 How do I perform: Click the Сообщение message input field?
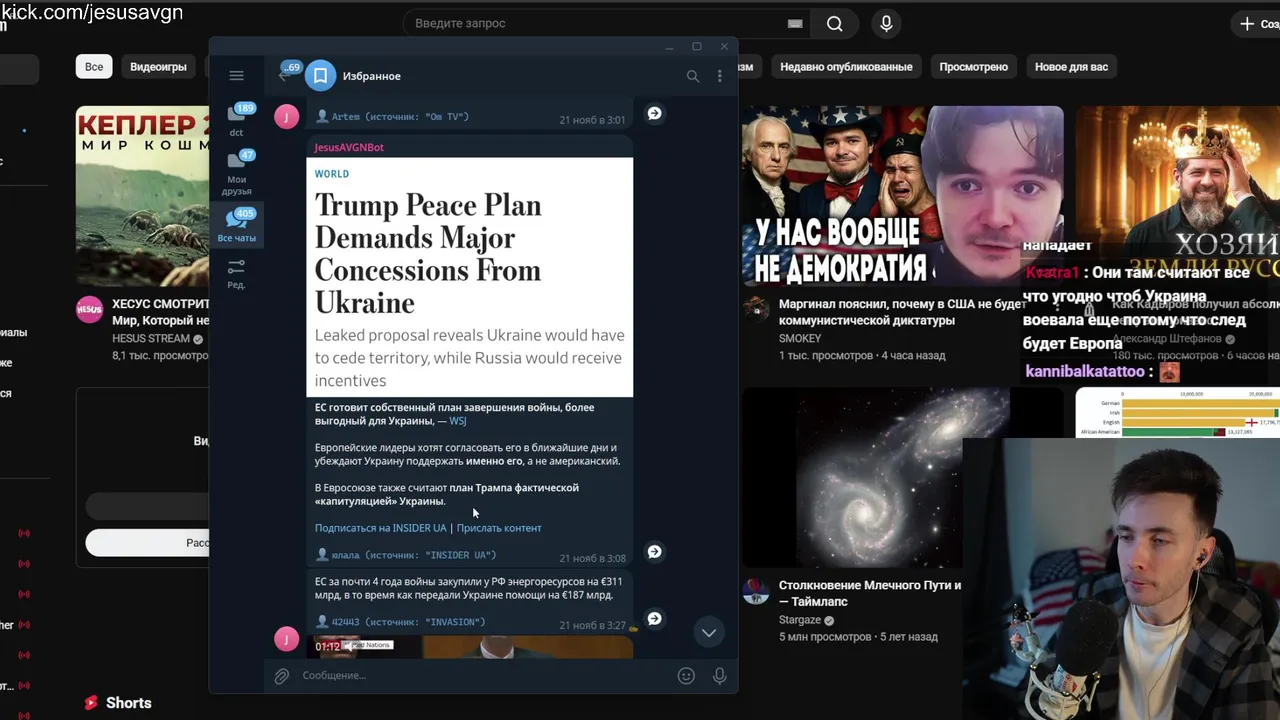click(x=485, y=676)
